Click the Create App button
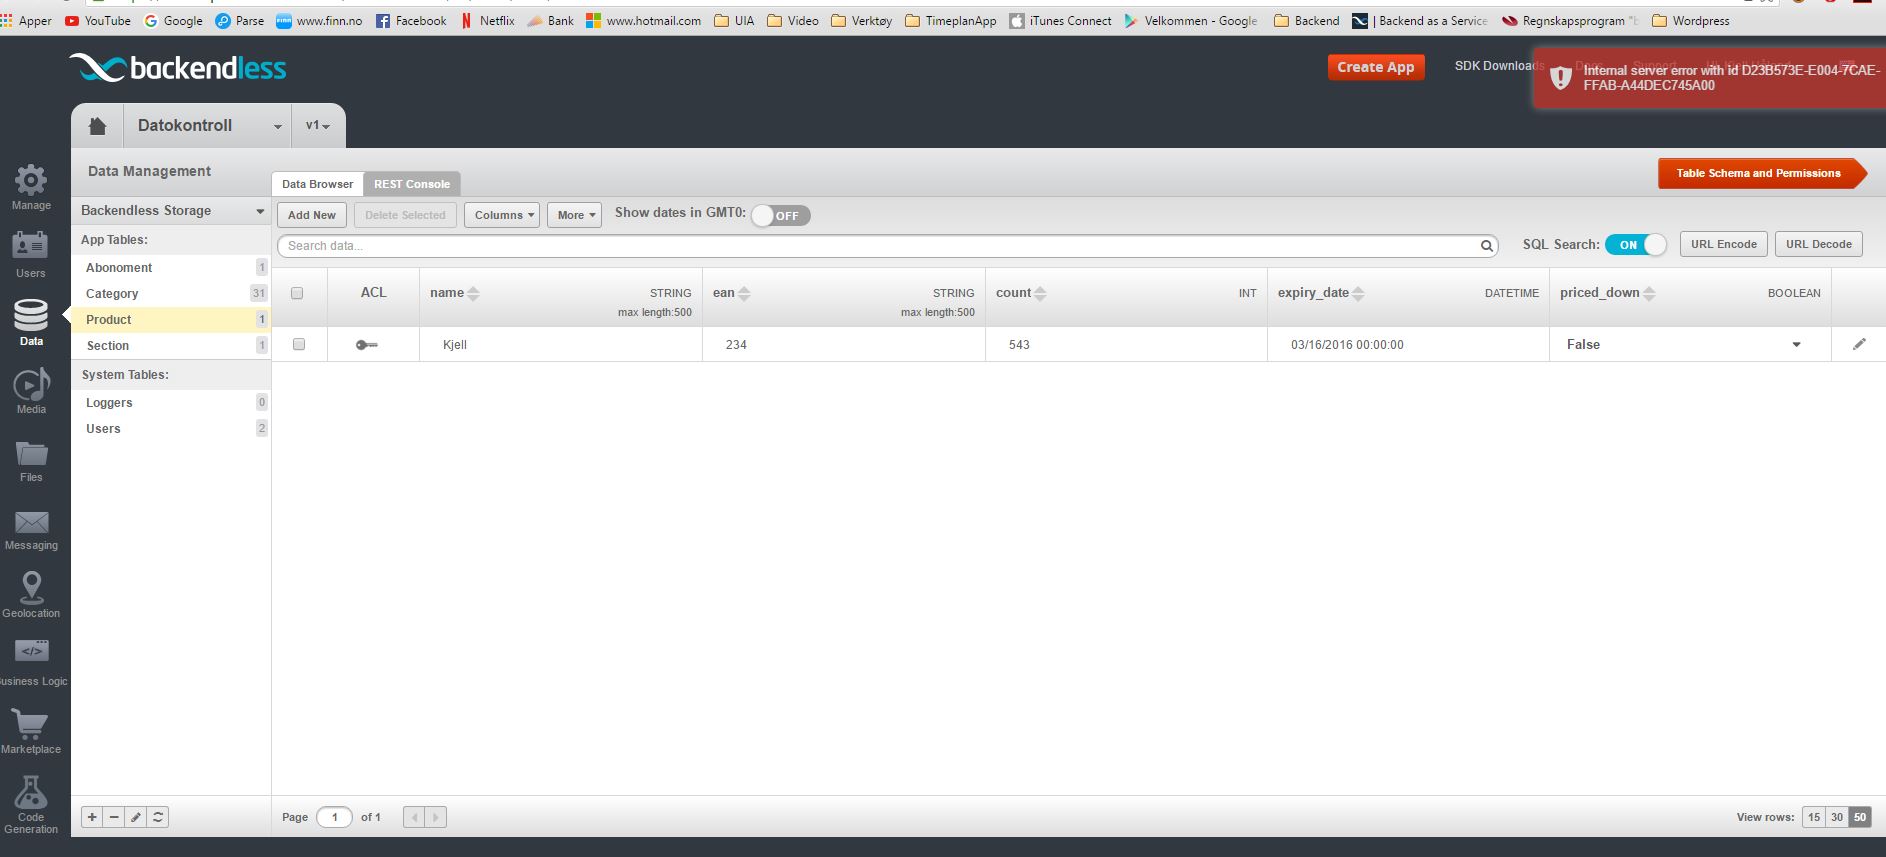 click(1376, 67)
